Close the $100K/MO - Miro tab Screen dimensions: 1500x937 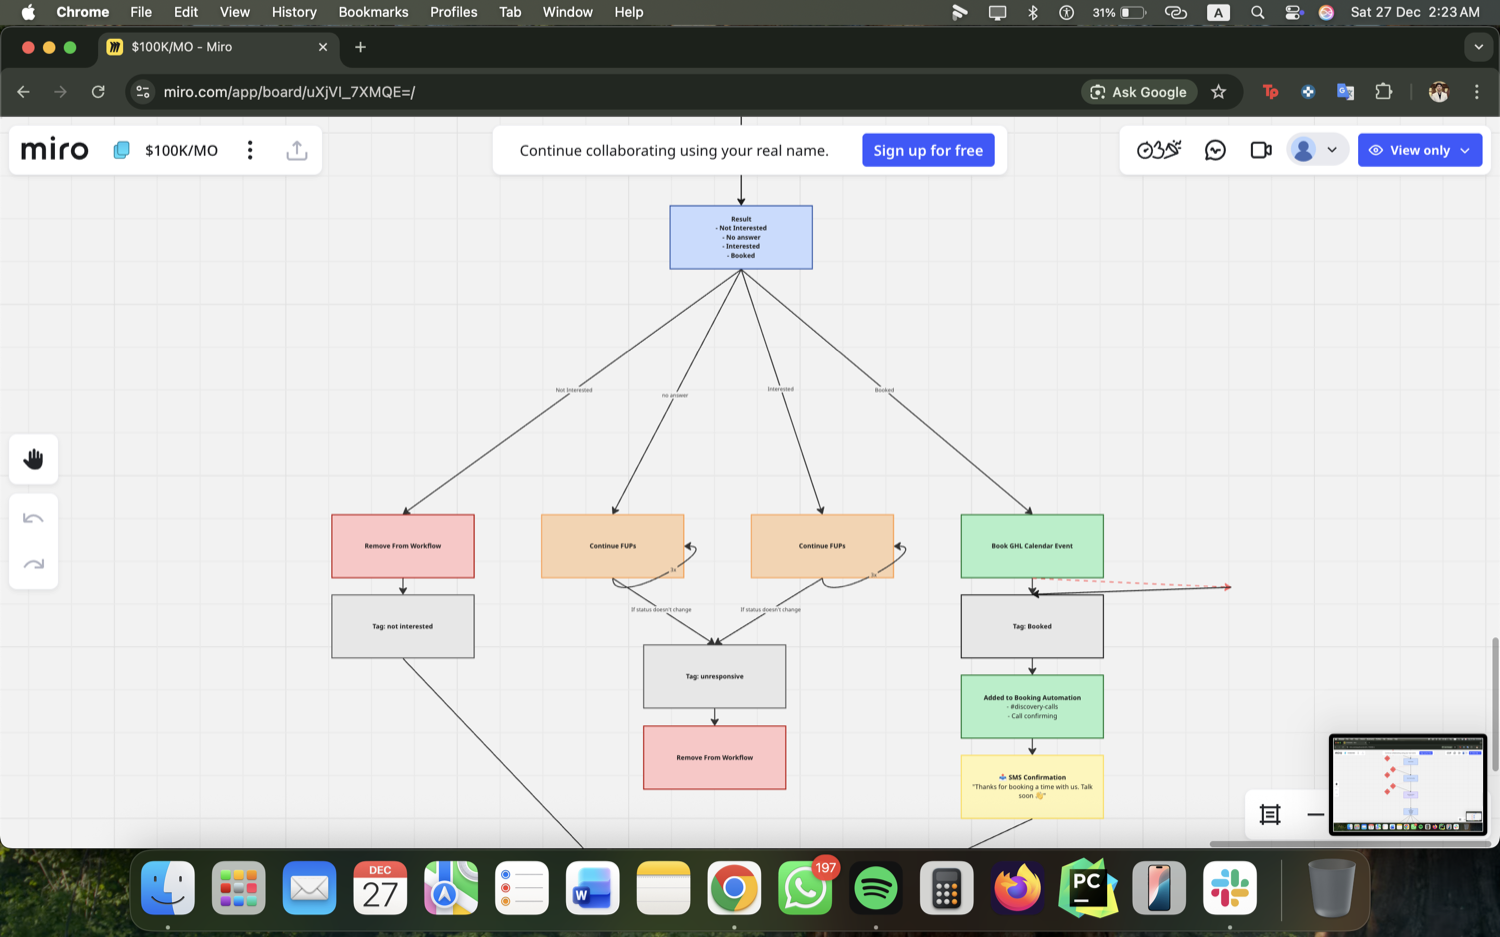coord(322,47)
